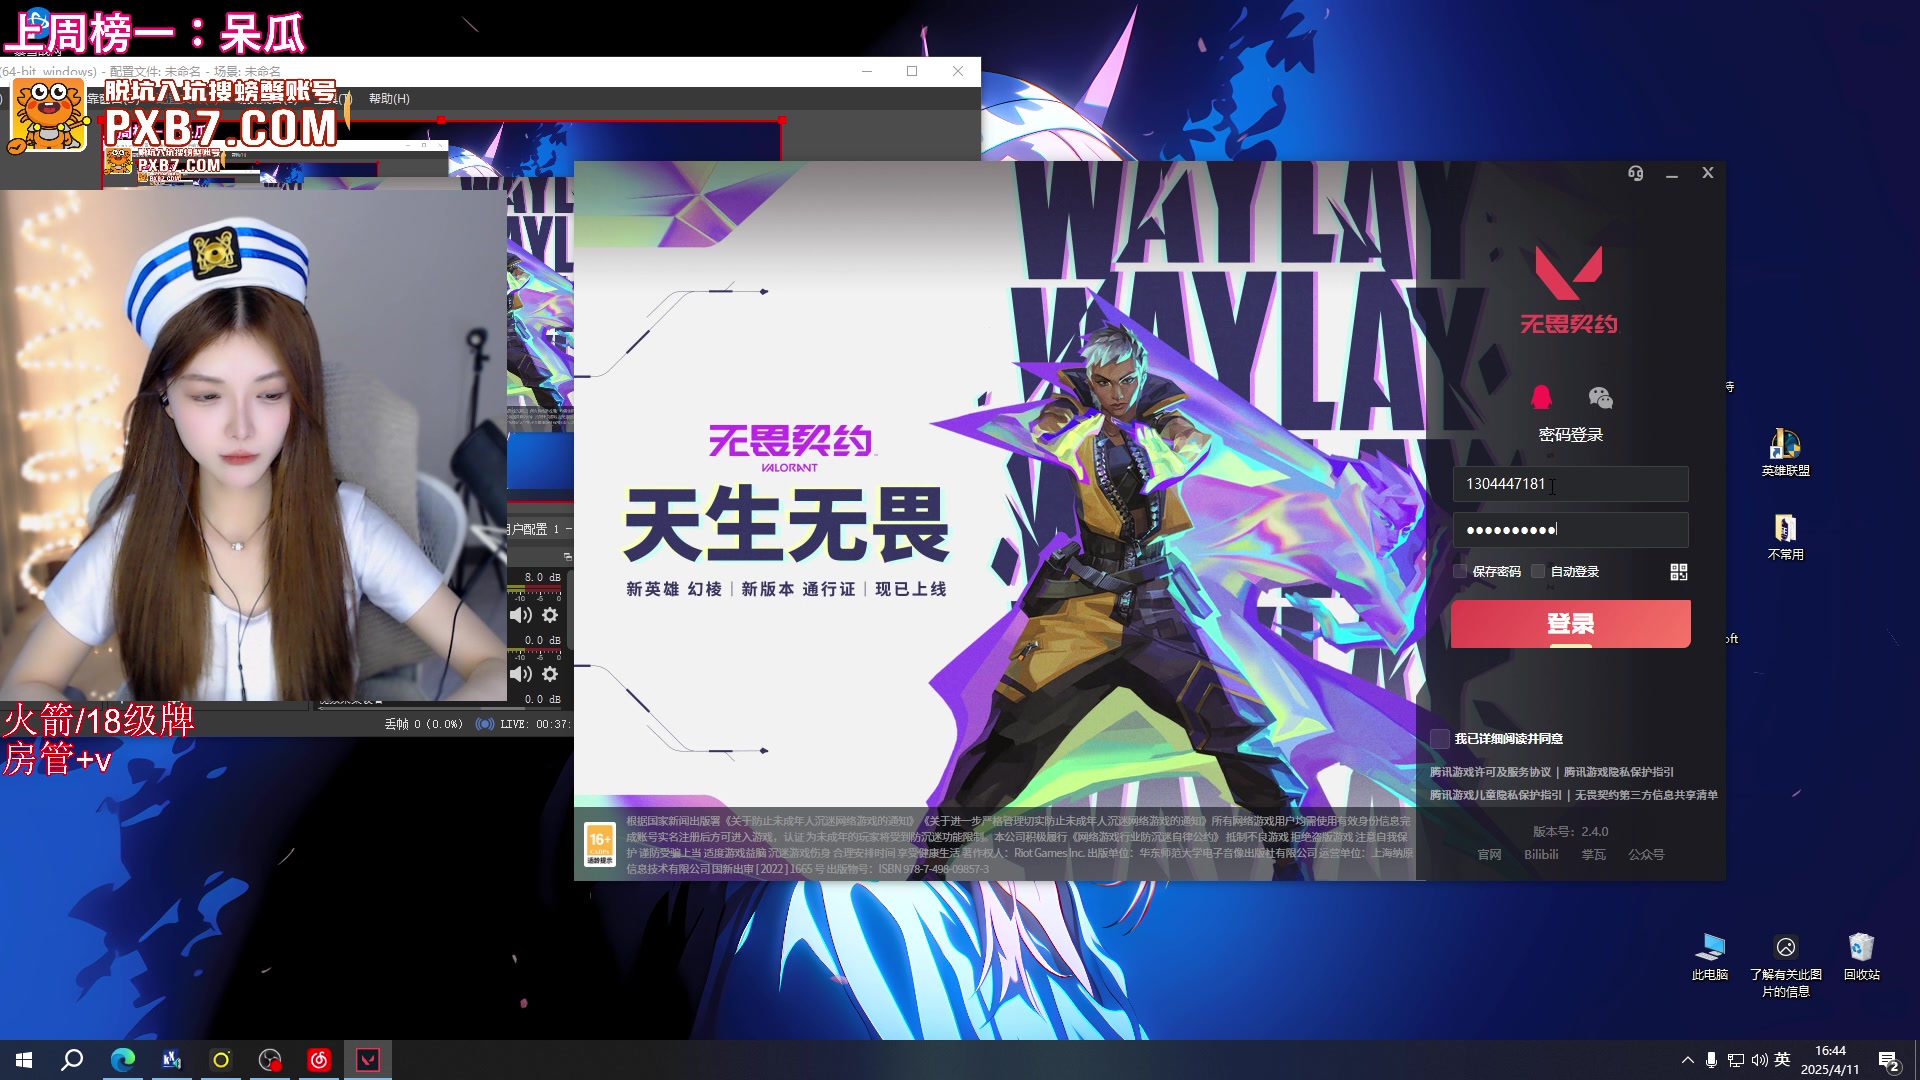Open the notification center icon
Screen dimensions: 1920x1080
(x=1888, y=1061)
